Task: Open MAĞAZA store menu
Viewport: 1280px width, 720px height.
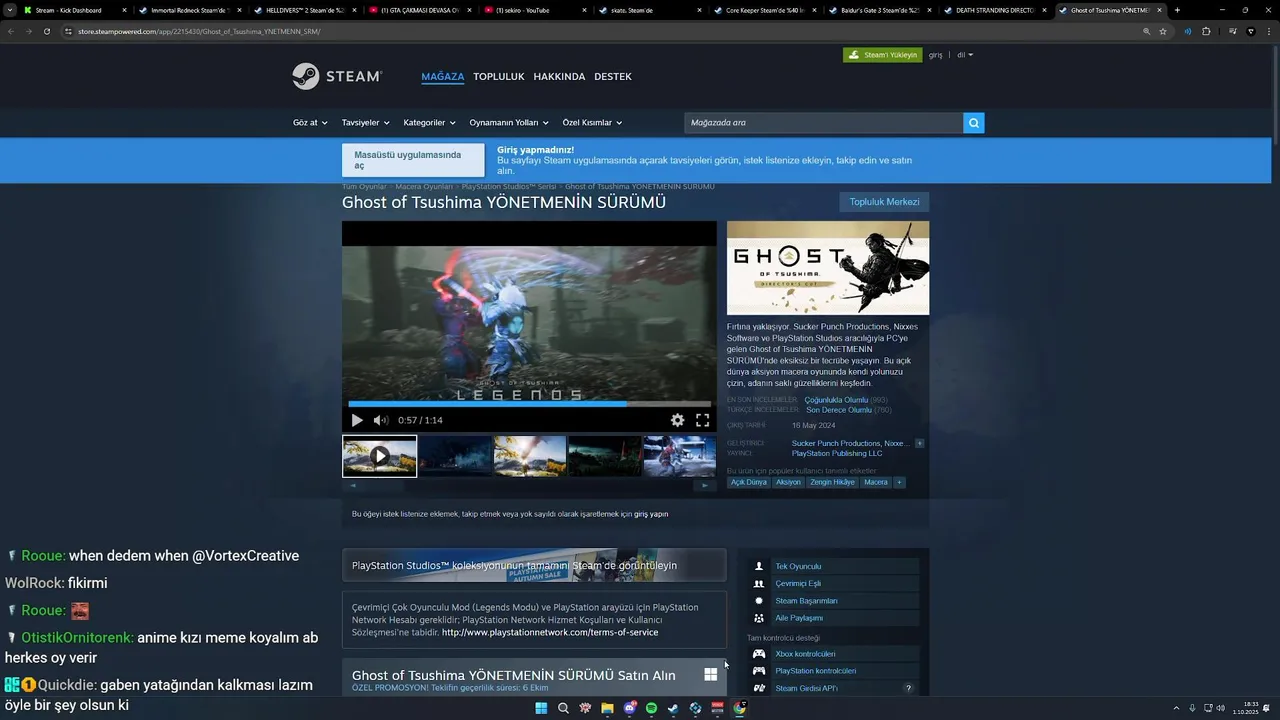Action: tap(443, 77)
